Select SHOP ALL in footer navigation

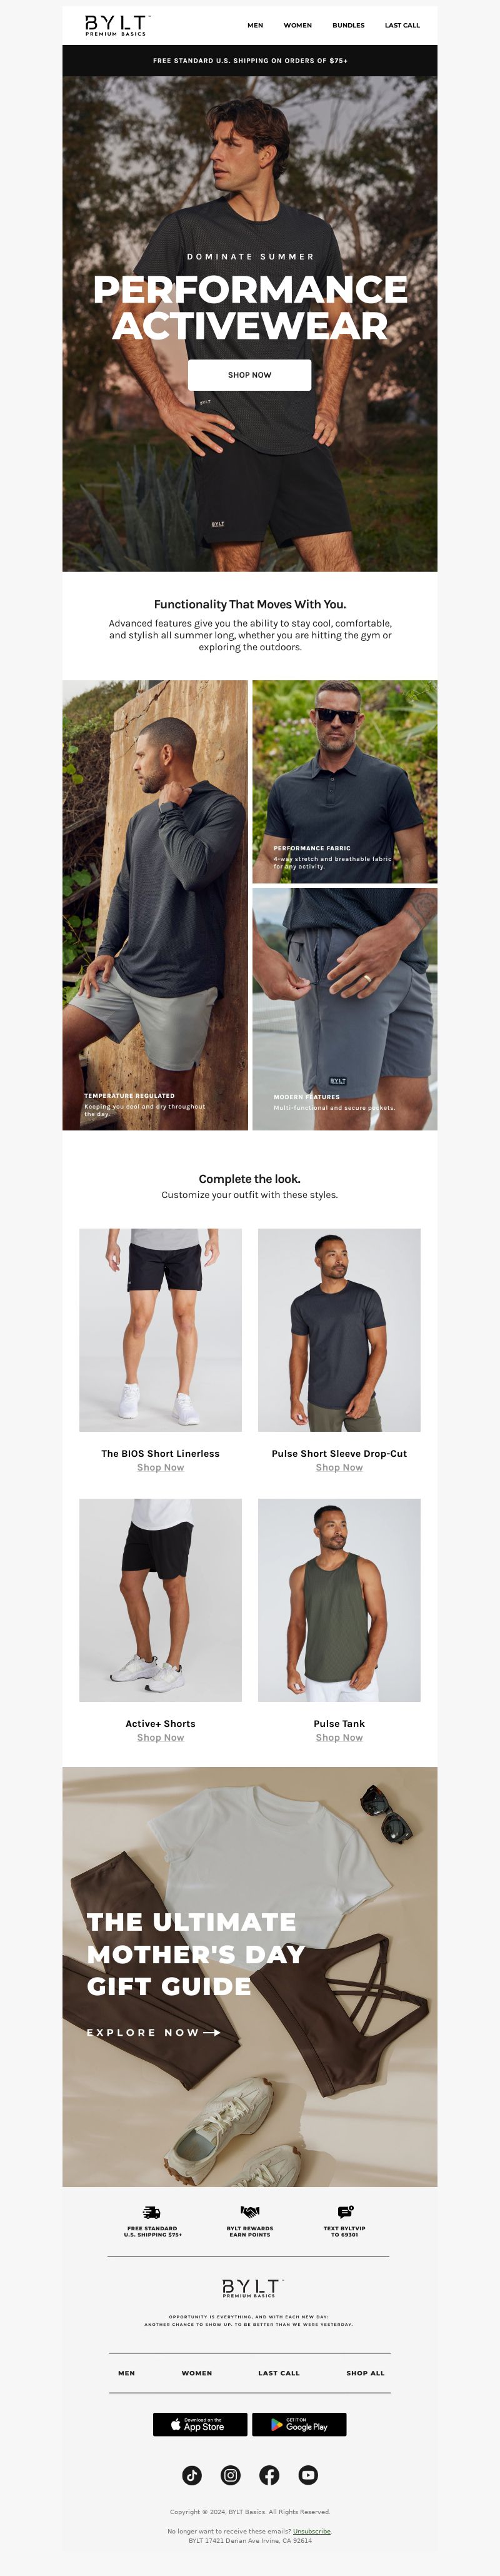(x=365, y=2373)
